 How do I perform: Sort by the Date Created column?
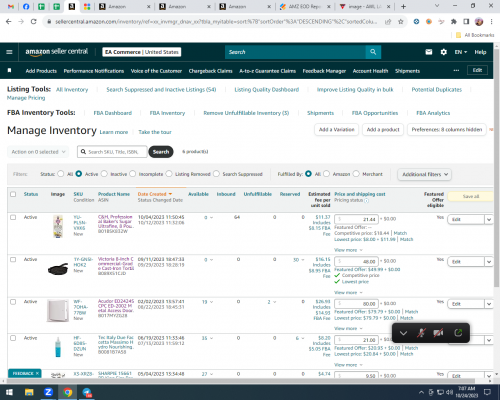155,194
